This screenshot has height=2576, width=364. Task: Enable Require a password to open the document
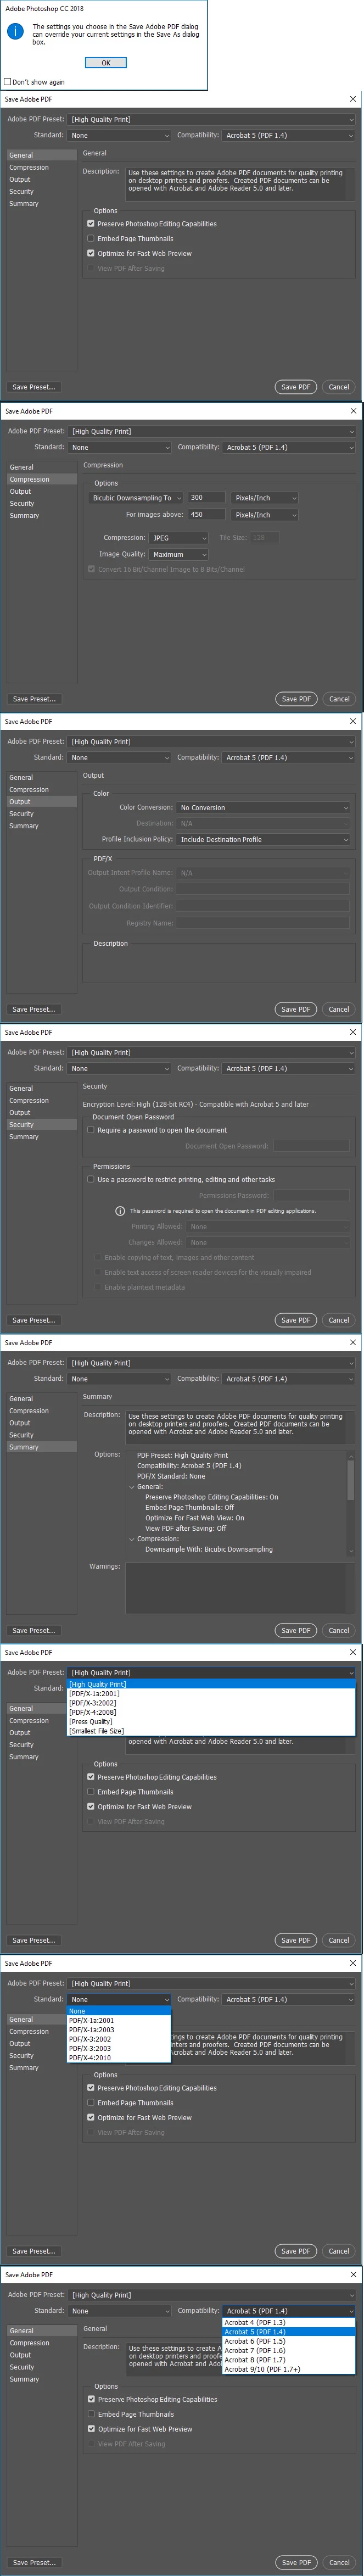[91, 1130]
